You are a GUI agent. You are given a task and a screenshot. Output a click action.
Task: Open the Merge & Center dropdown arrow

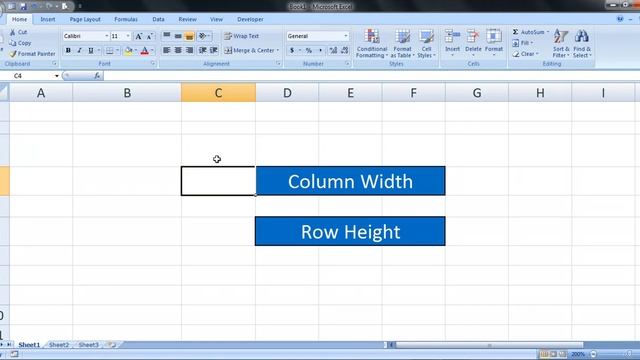pos(278,50)
